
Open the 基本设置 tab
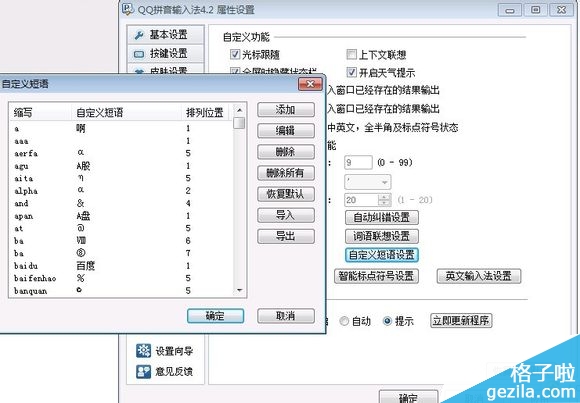pyautogui.click(x=165, y=35)
